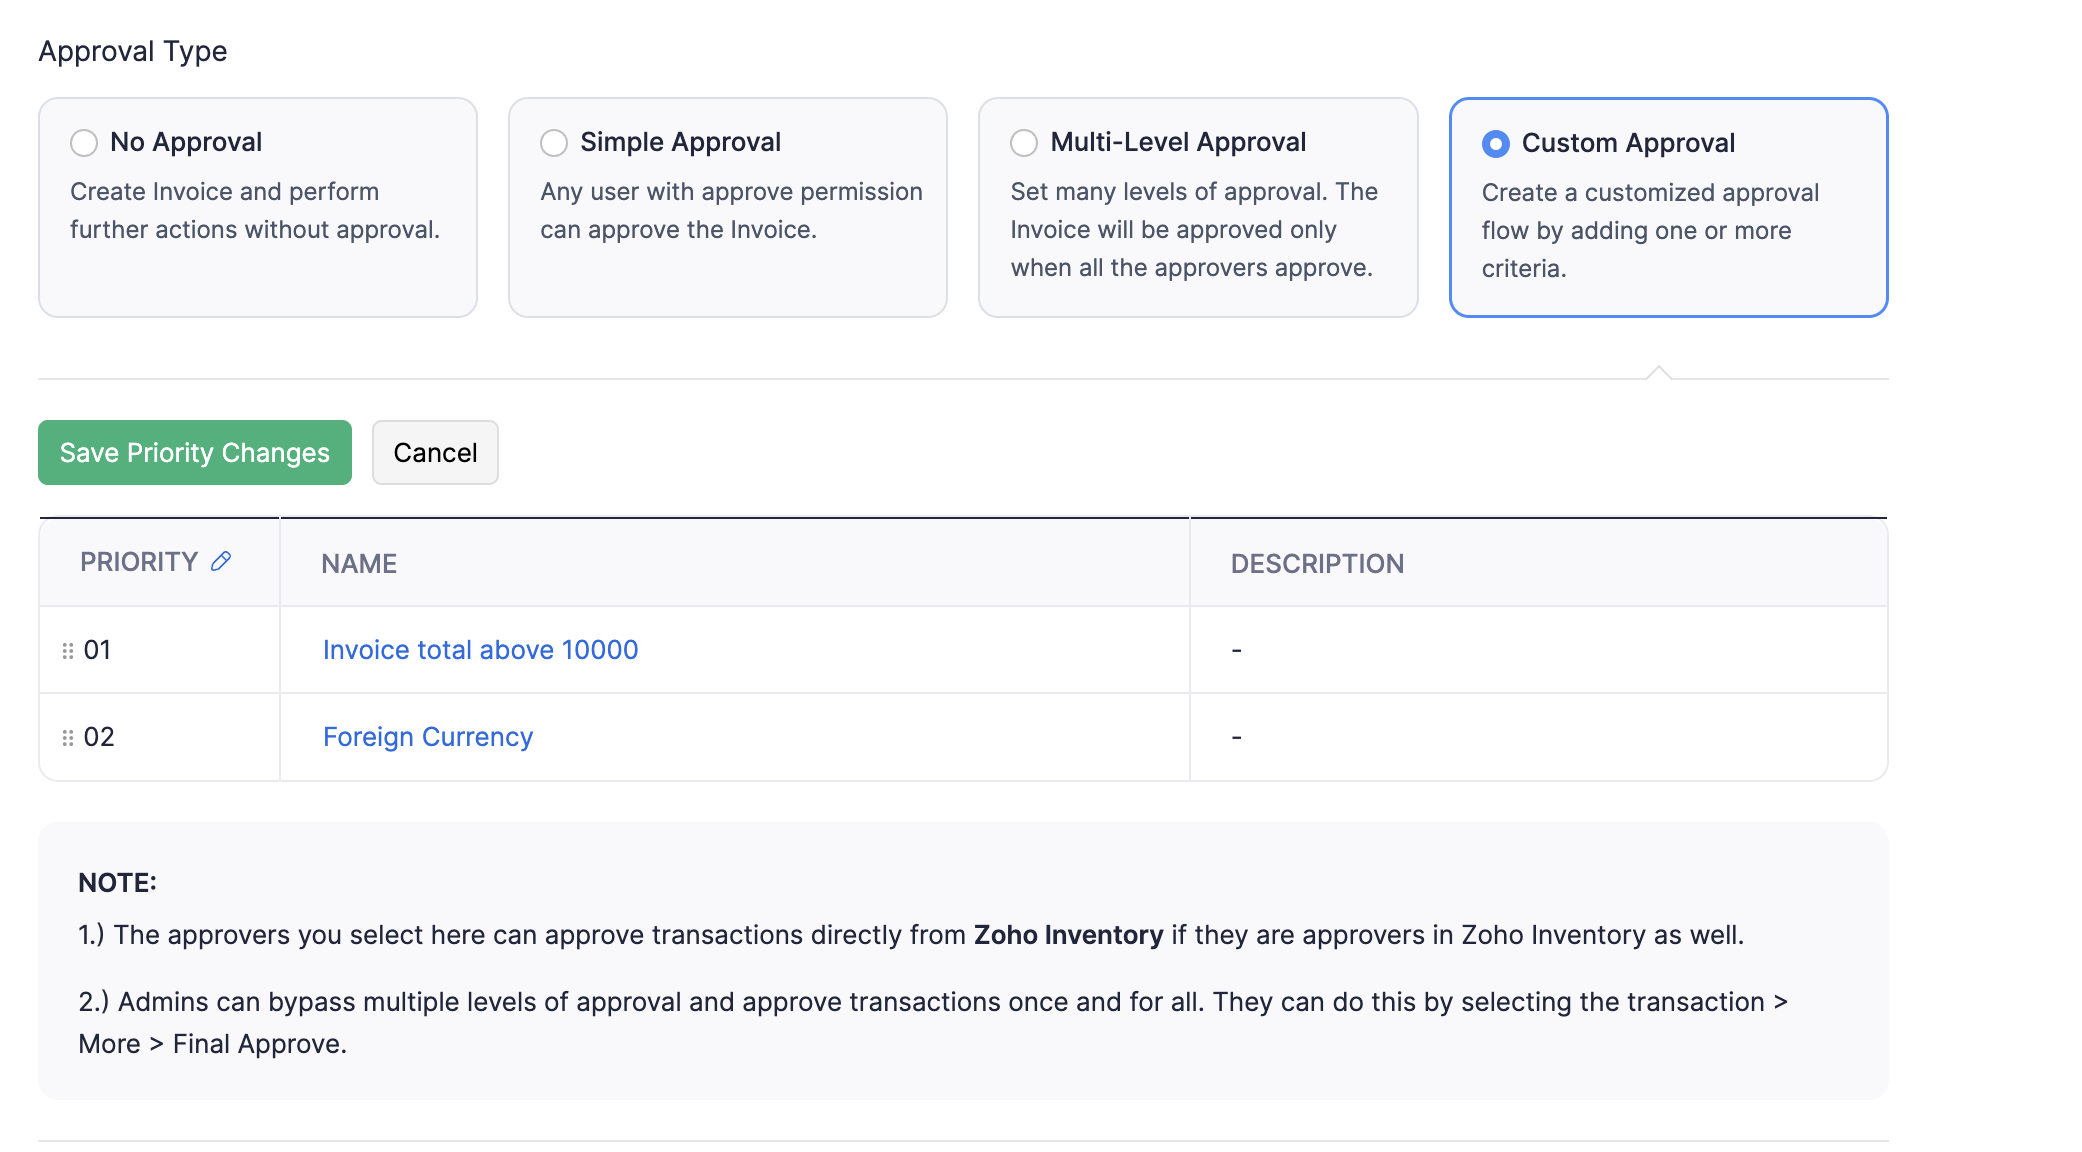2082x1152 pixels.
Task: Click the DESCRIPTION column header
Action: pos(1318,563)
